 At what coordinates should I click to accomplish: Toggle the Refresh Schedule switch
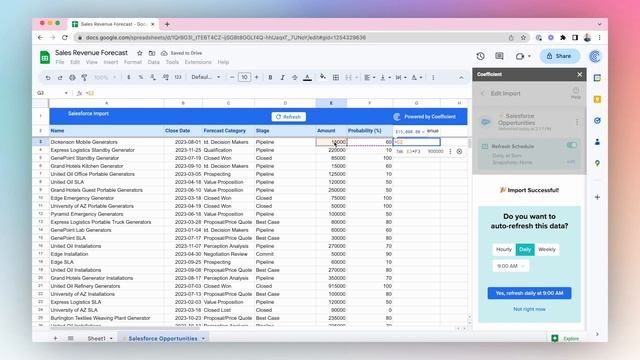point(571,145)
